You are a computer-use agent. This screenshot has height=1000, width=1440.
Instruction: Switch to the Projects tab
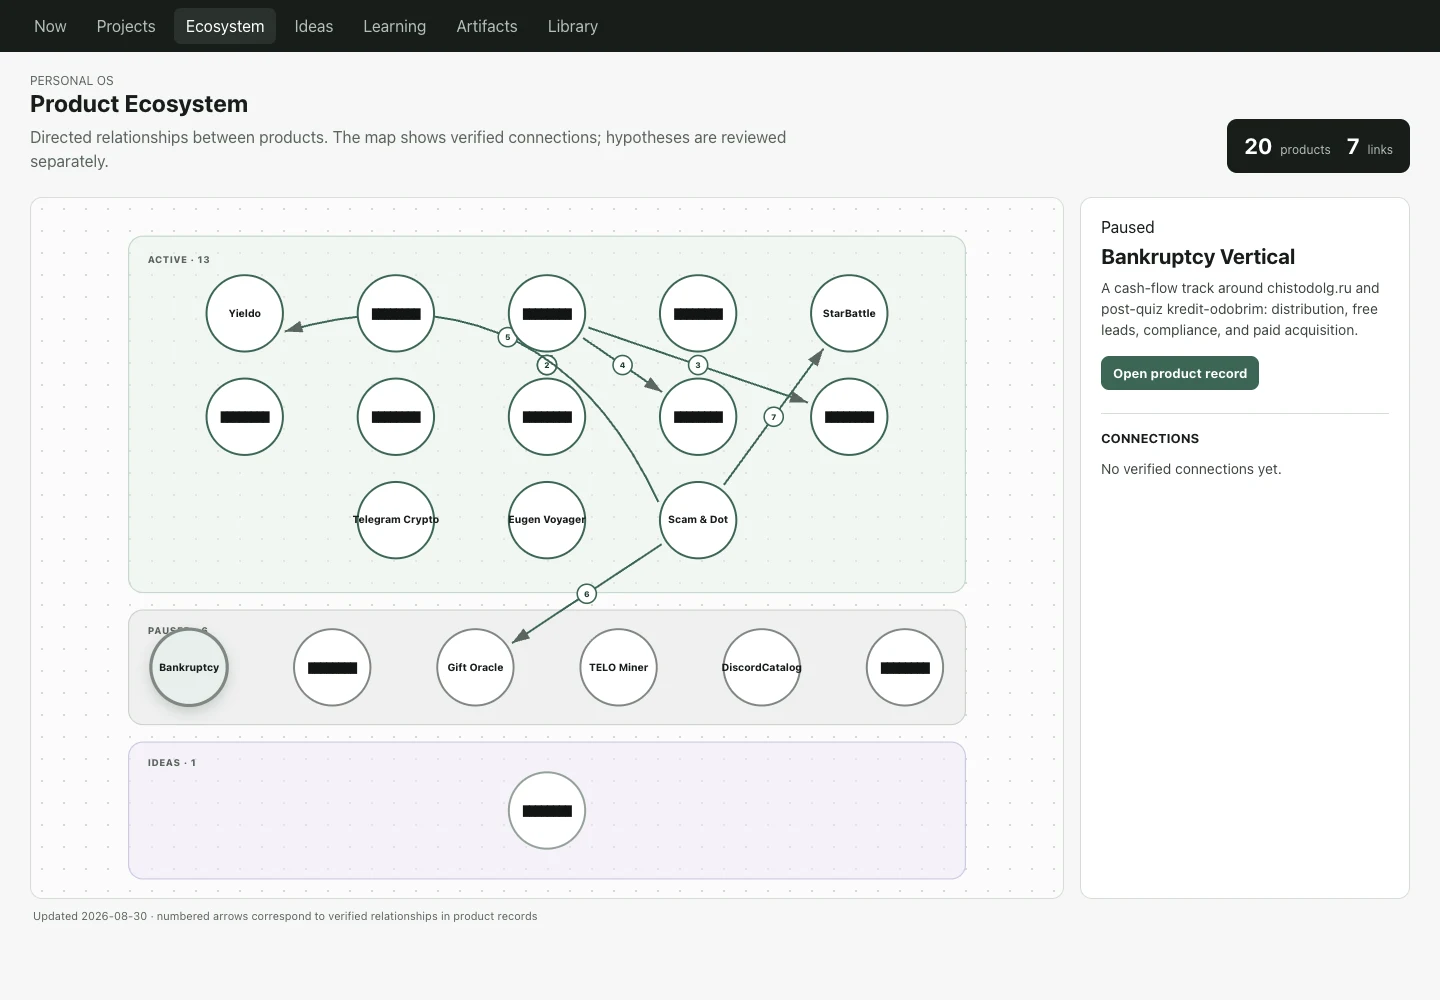tap(126, 26)
